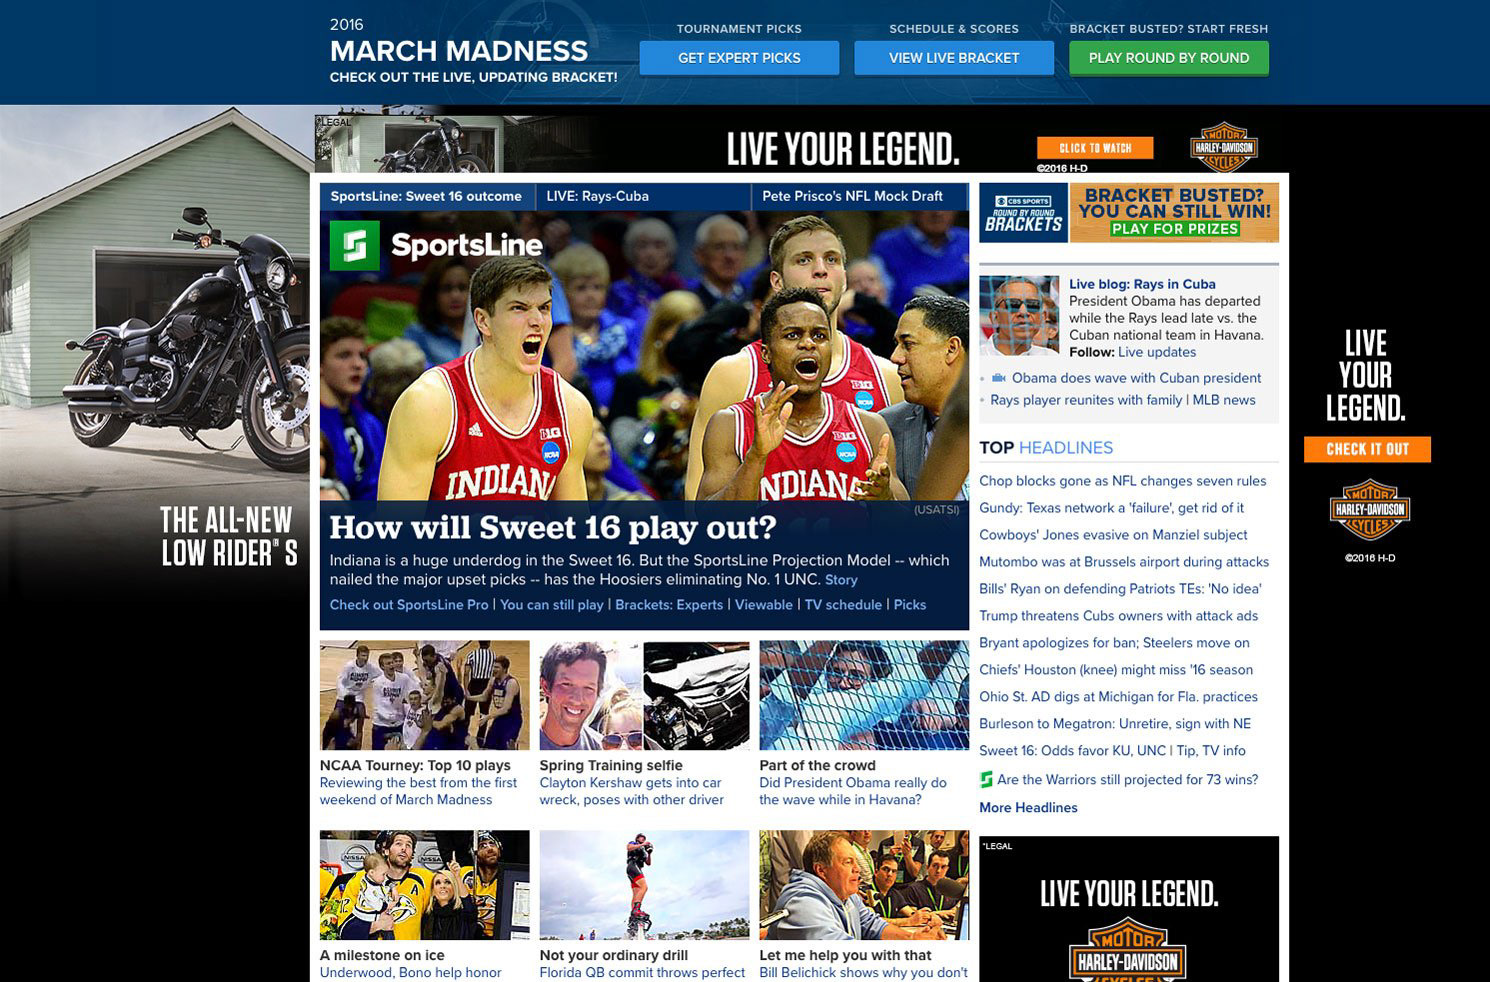
Task: Open the Let me help you with that thumbnail
Action: tap(864, 885)
